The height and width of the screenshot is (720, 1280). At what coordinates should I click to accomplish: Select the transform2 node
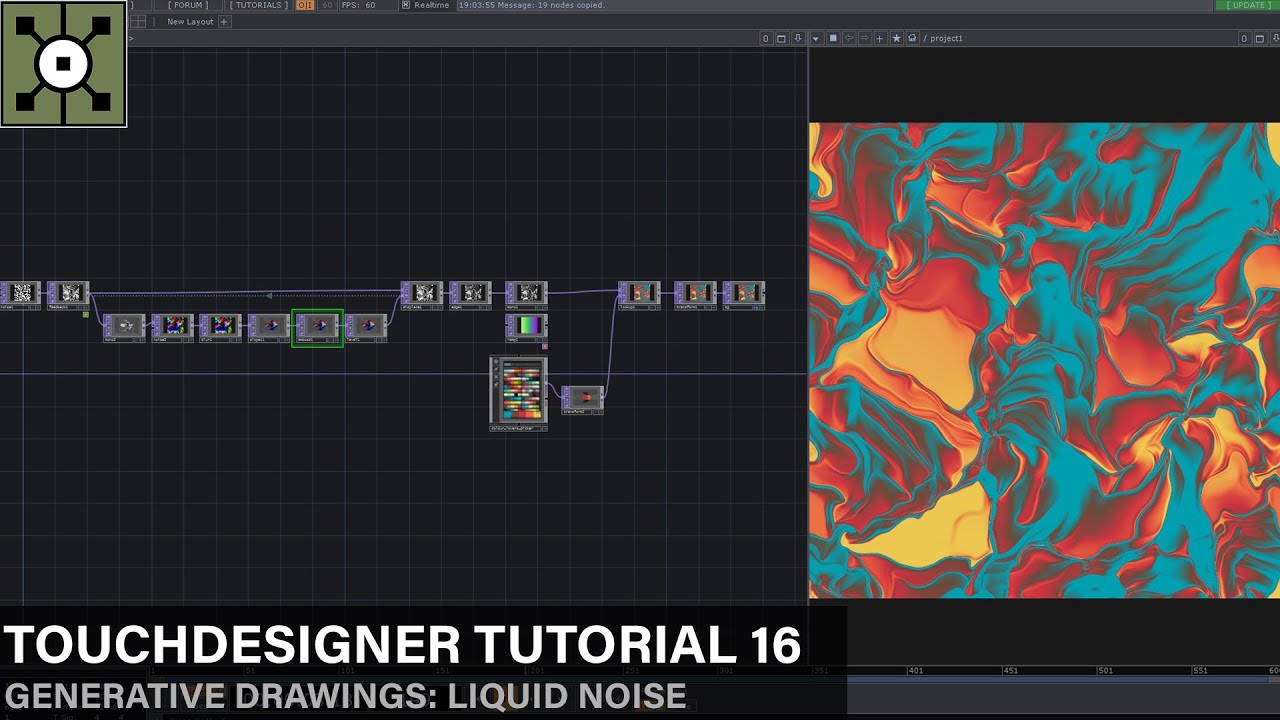[x=582, y=399]
